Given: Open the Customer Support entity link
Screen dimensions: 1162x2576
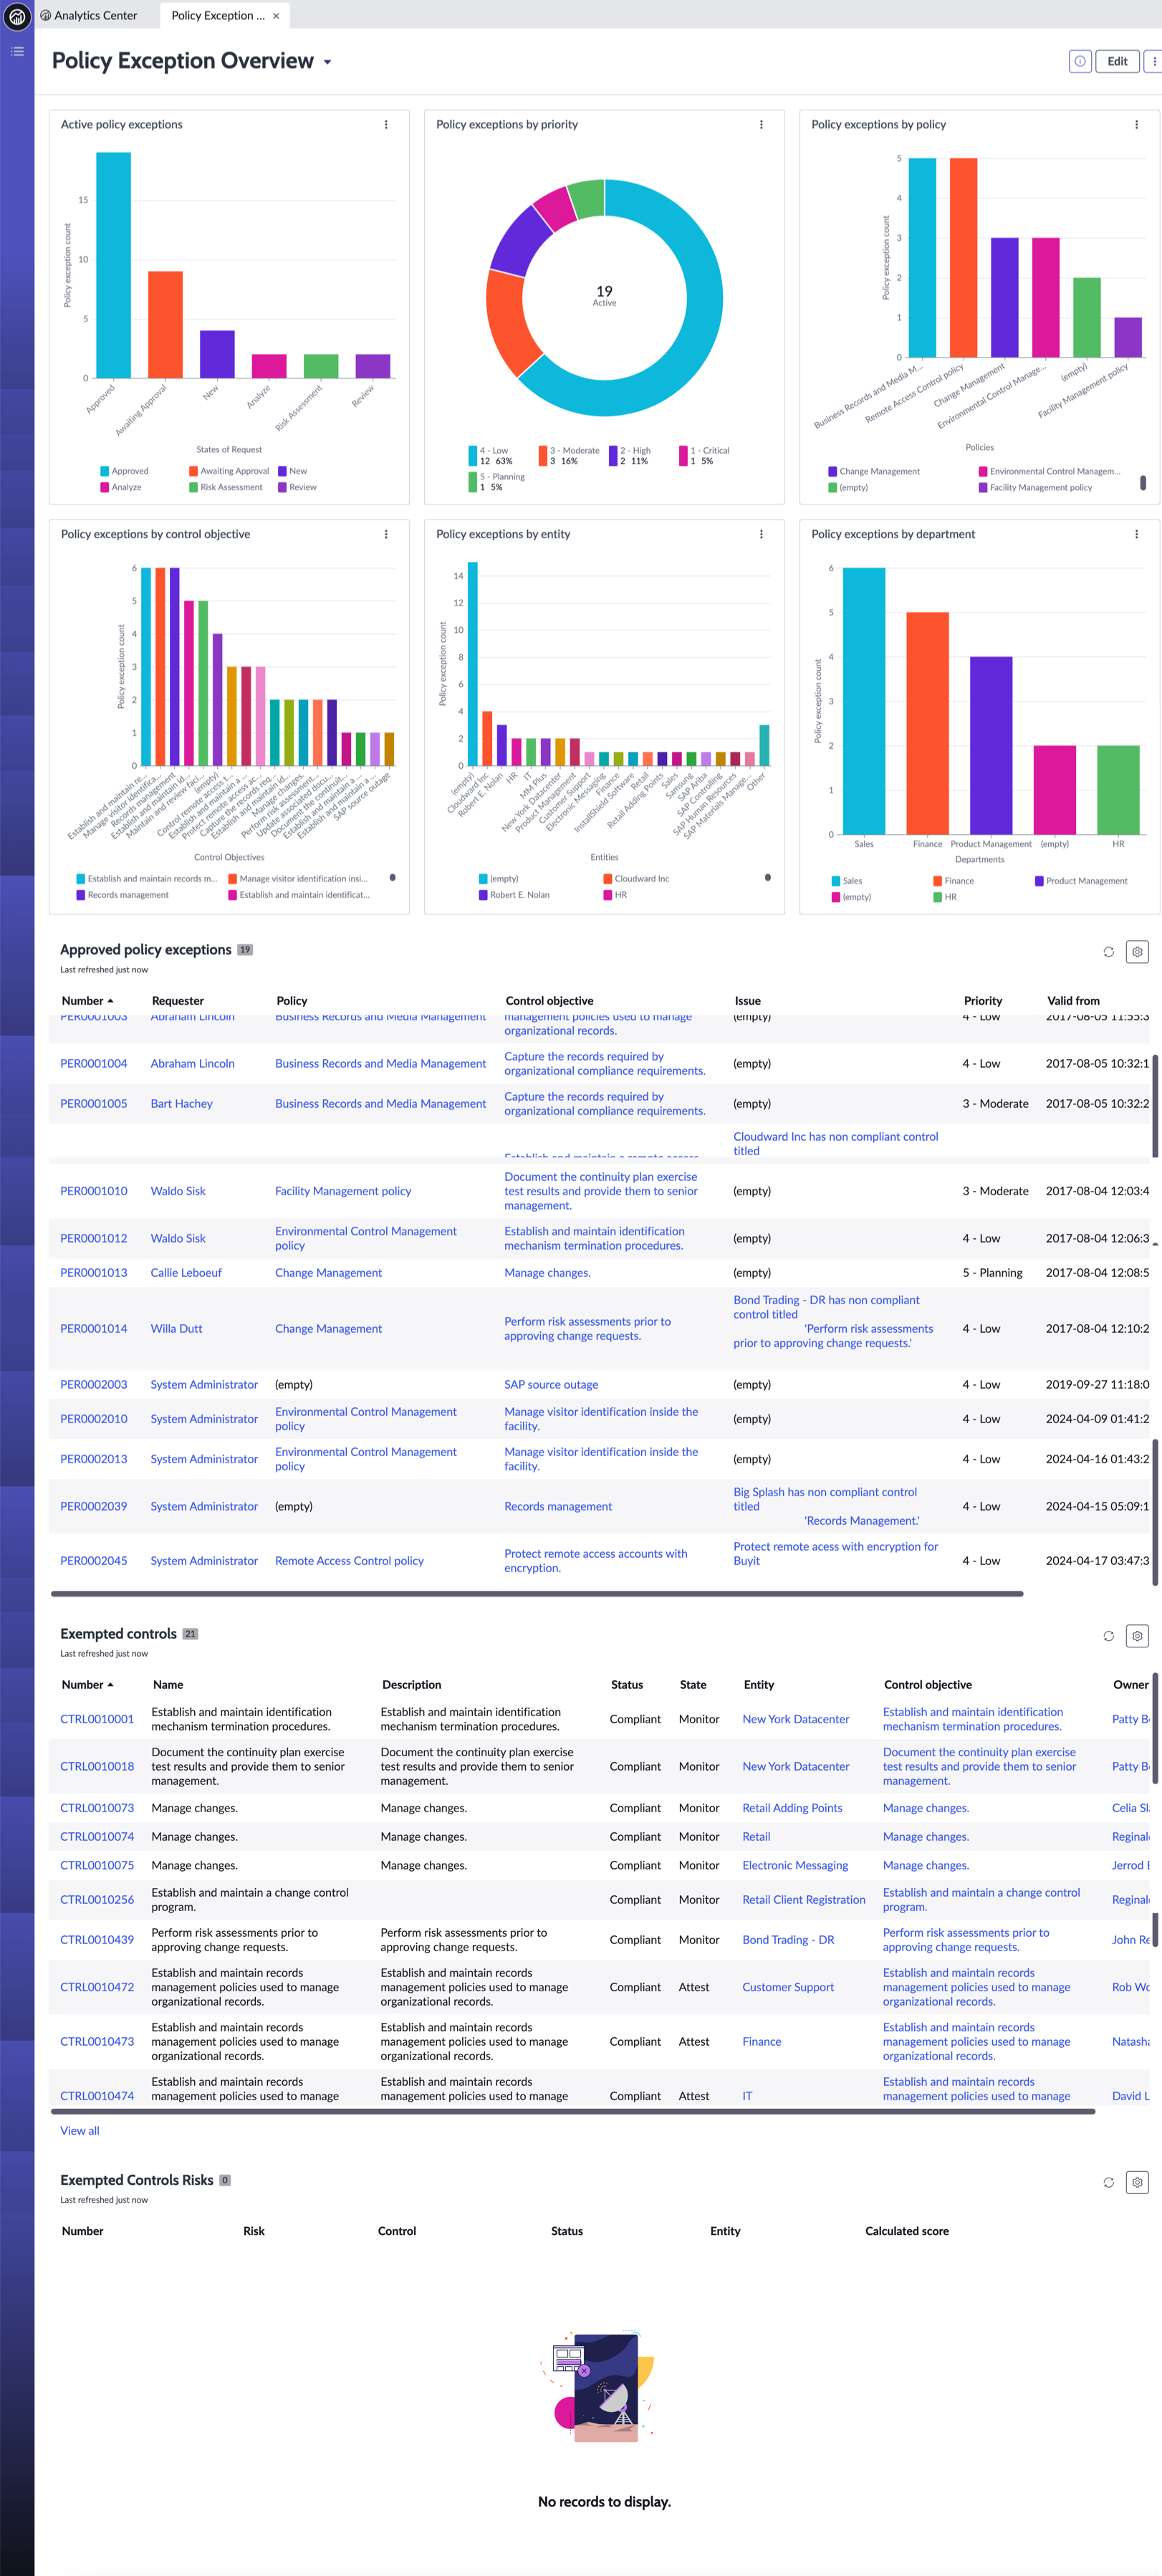Looking at the screenshot, I should coord(788,1988).
